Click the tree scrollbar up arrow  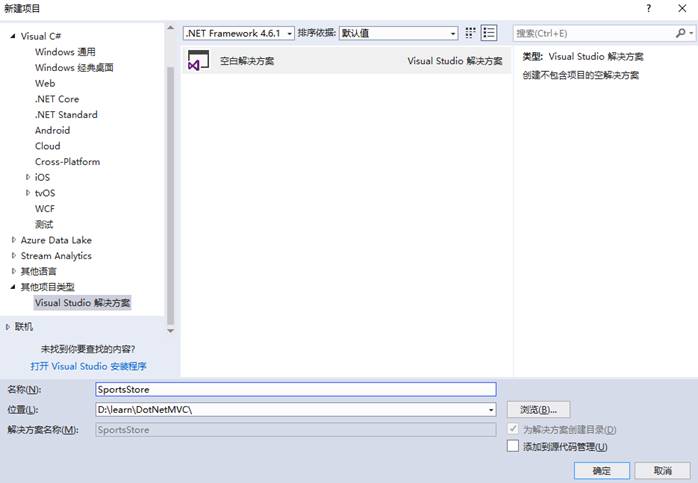170,28
